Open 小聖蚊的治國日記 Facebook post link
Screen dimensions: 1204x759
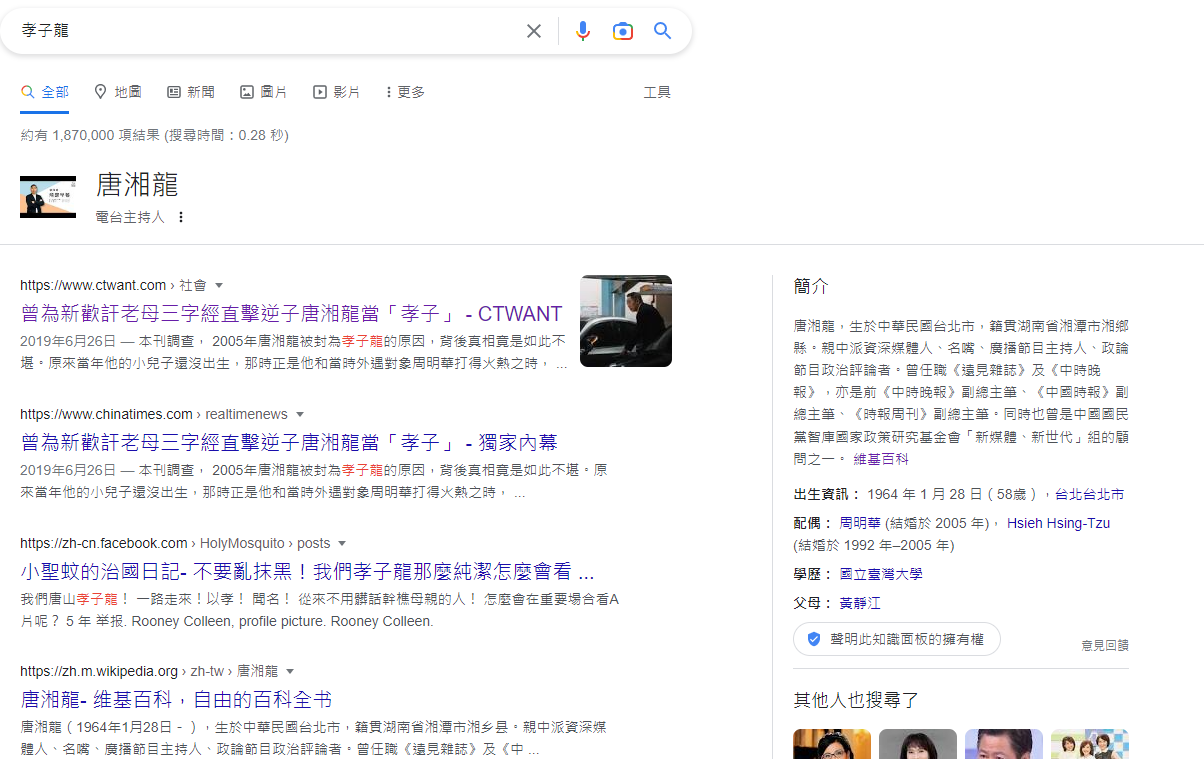tap(307, 572)
